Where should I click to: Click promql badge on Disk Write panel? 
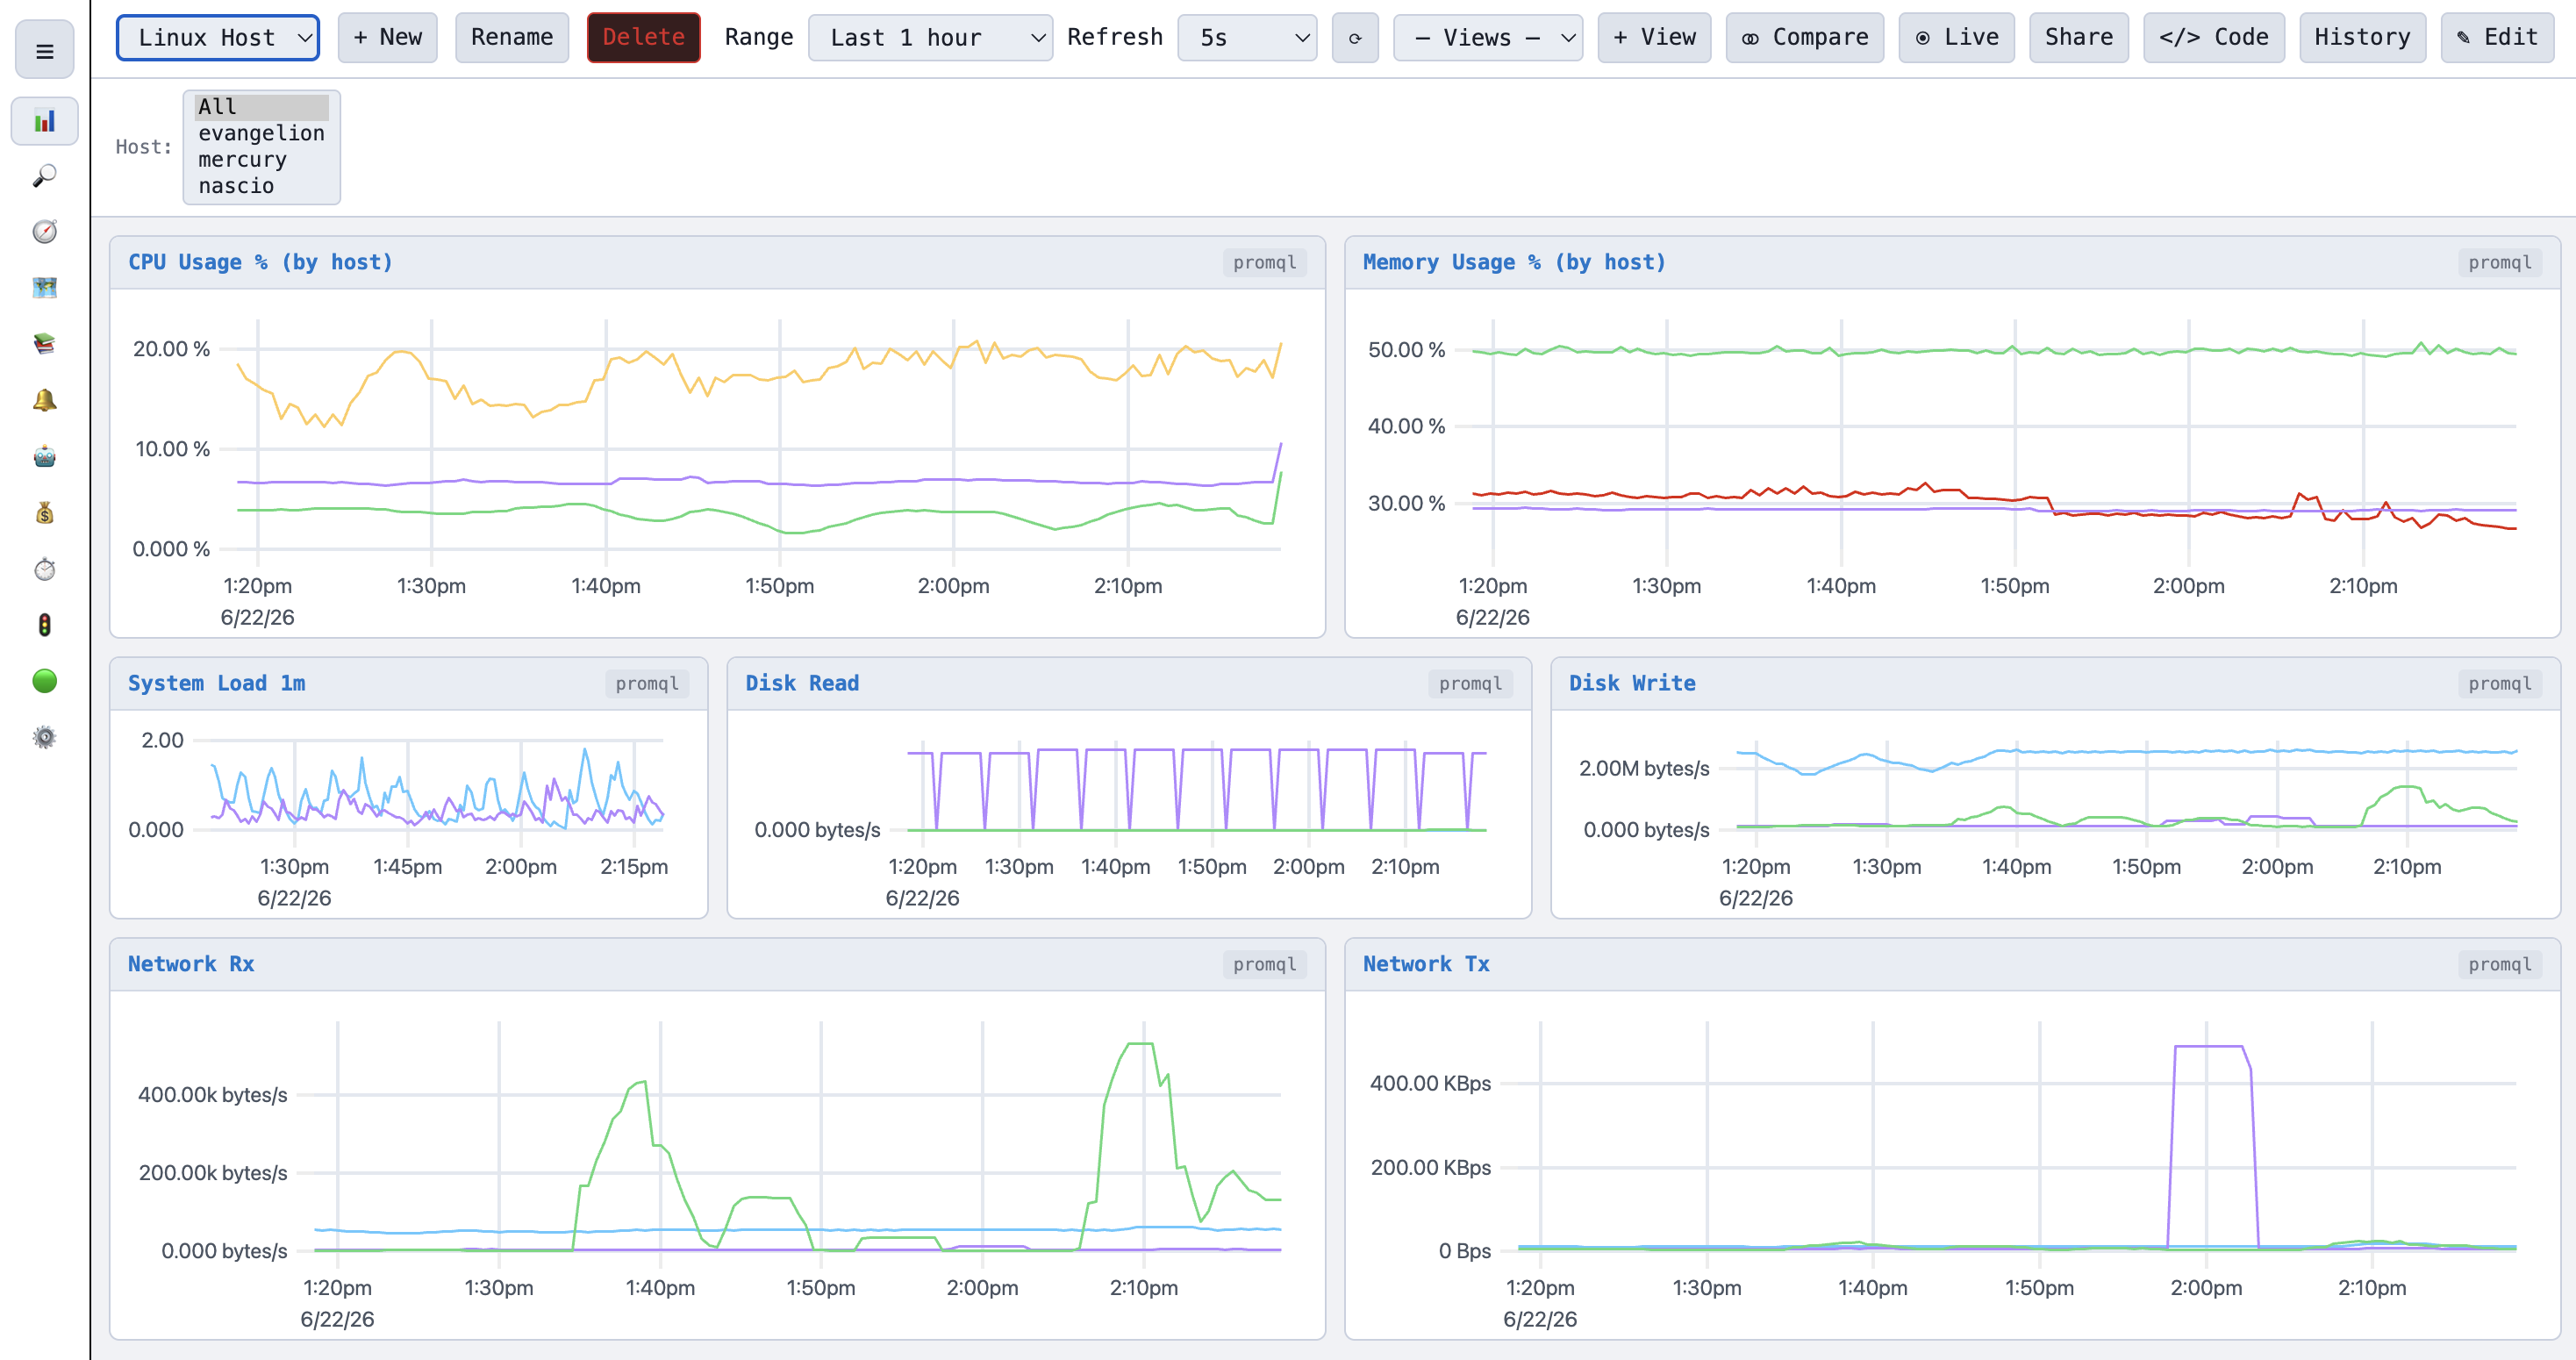tap(2499, 684)
